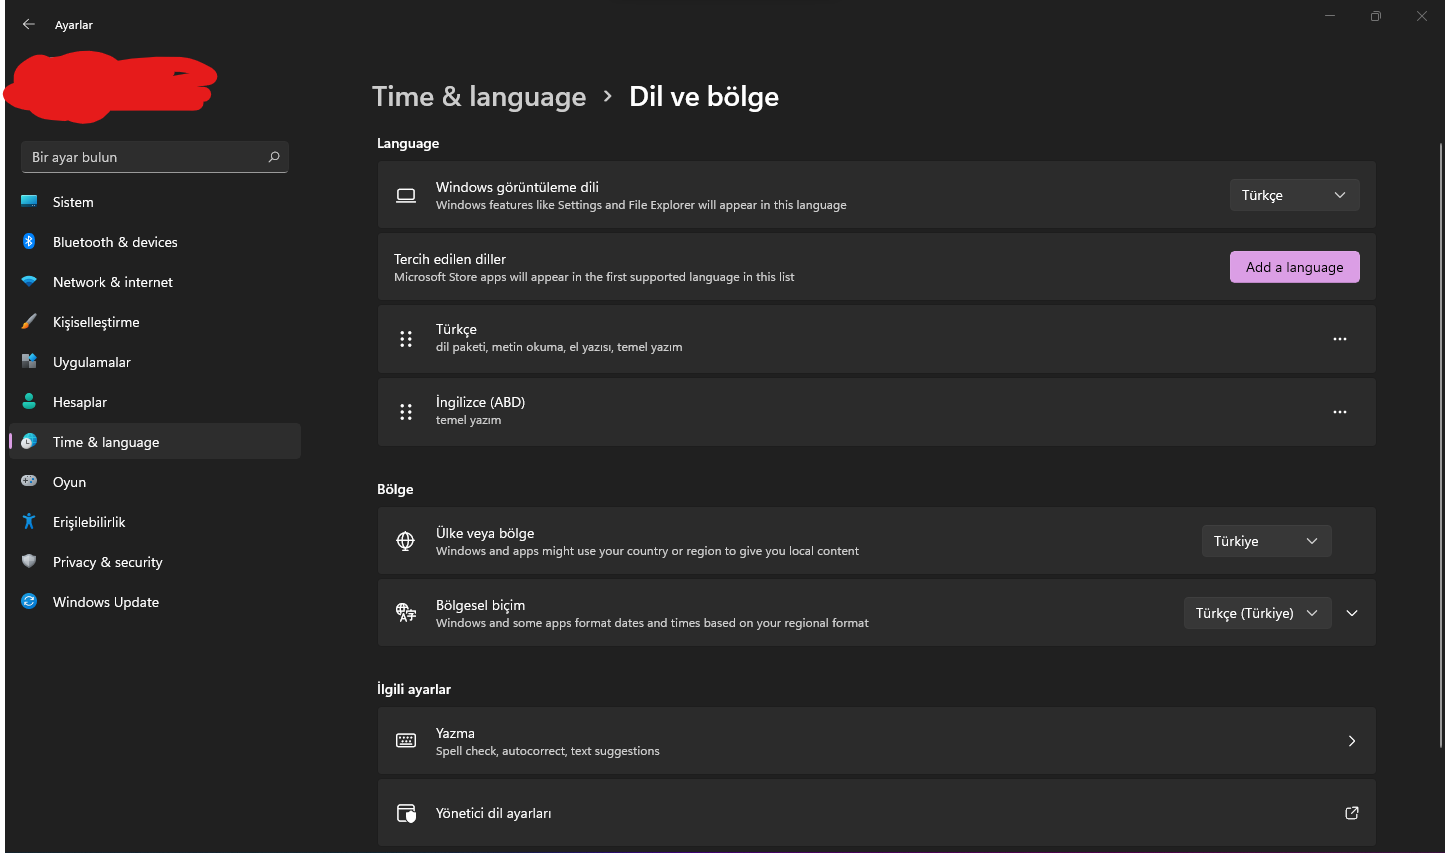Click the Windows Update icon in sidebar
Screen dimensions: 1445x853
pos(29,602)
